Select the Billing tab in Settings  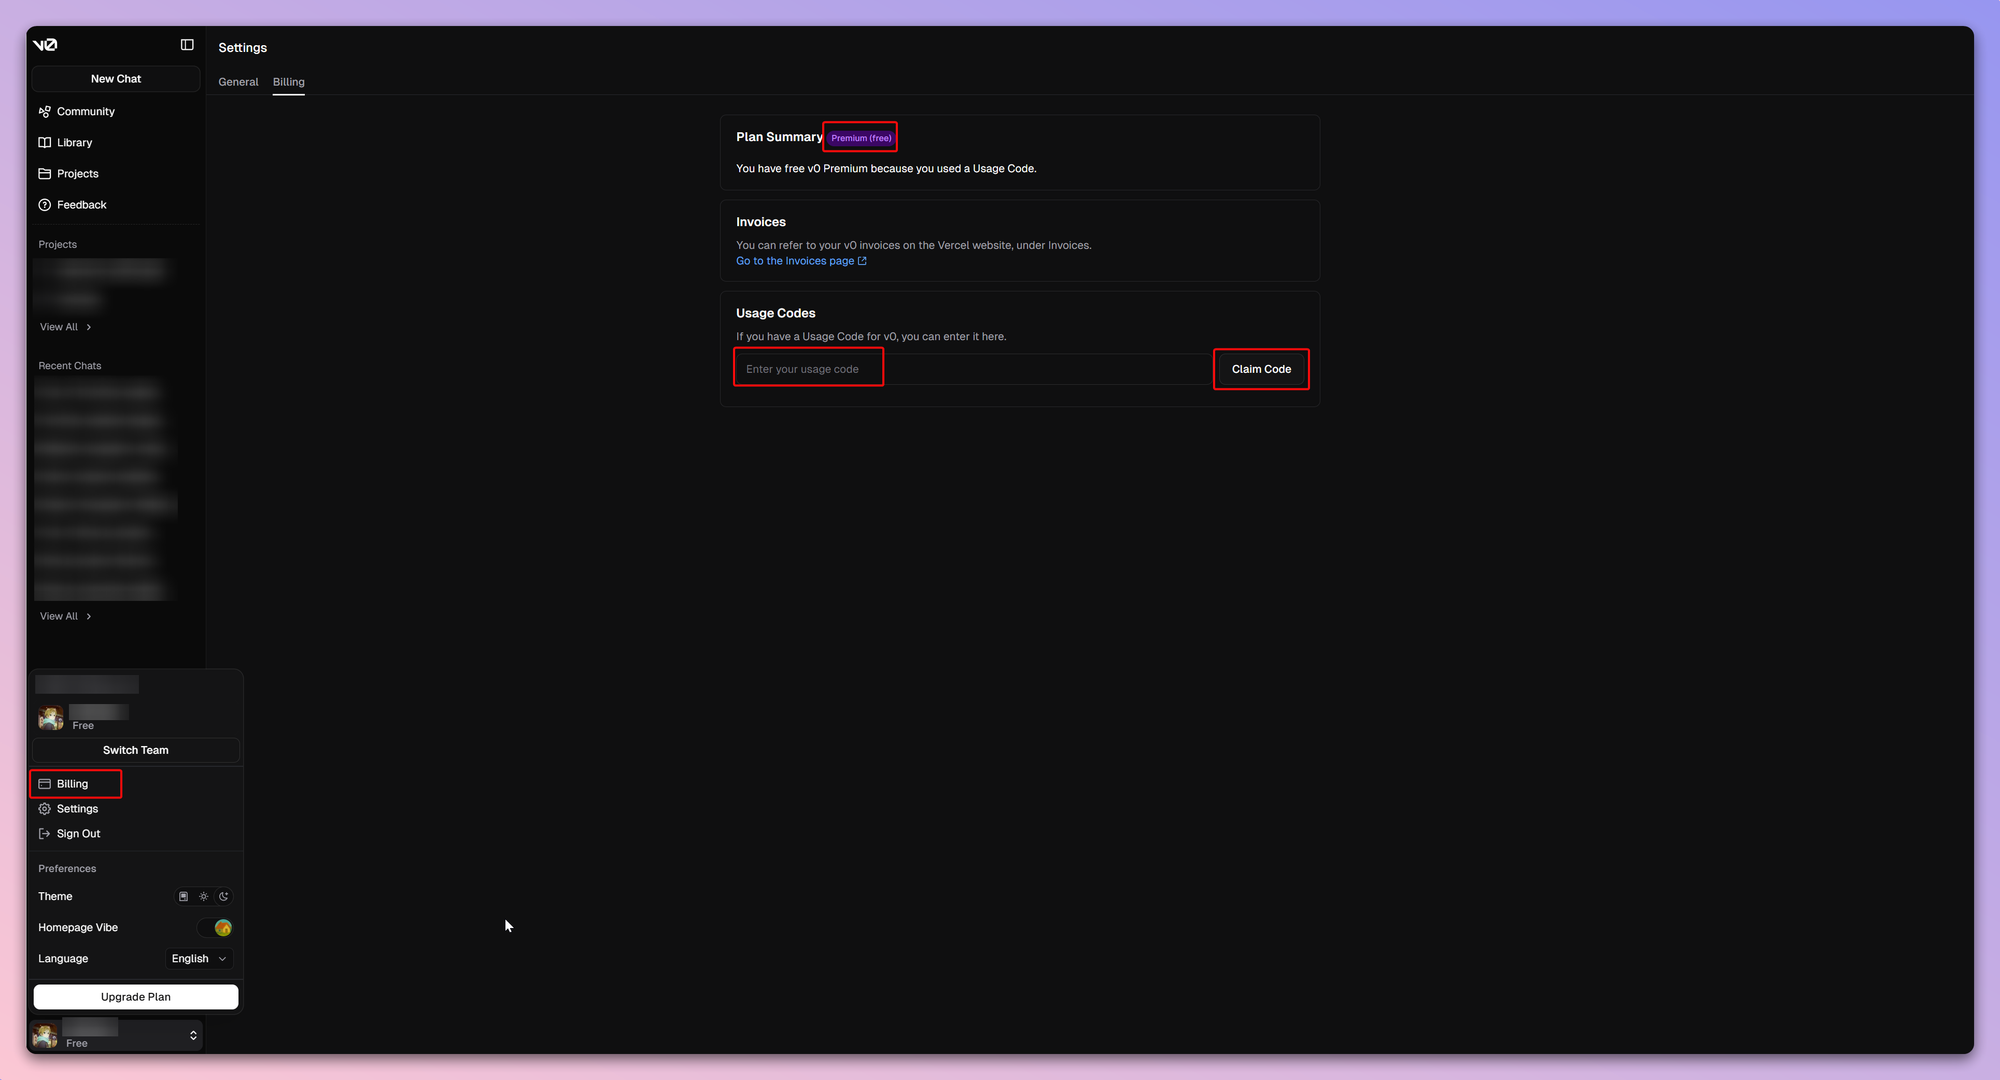[x=289, y=82]
